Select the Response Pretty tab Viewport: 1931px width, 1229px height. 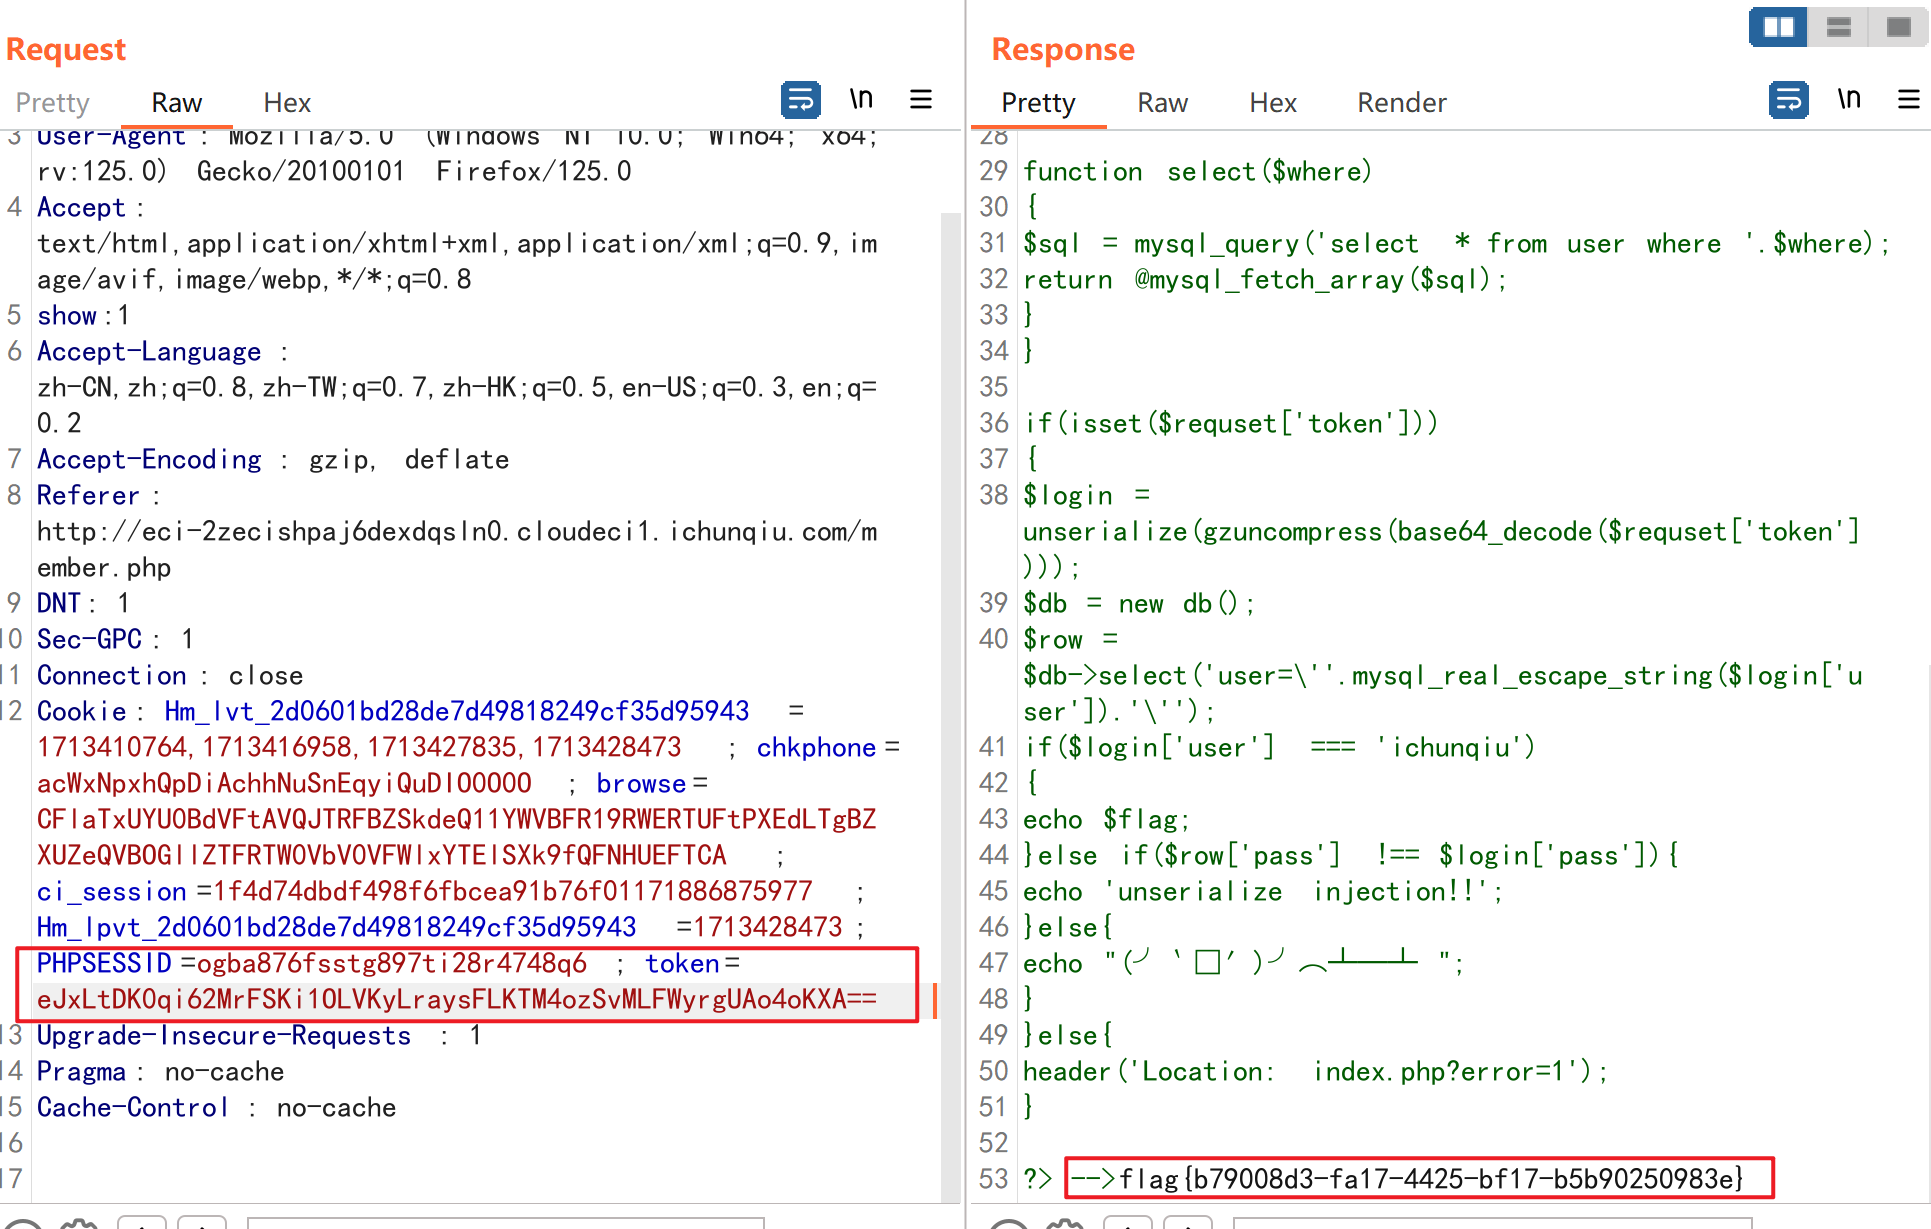coord(1038,103)
